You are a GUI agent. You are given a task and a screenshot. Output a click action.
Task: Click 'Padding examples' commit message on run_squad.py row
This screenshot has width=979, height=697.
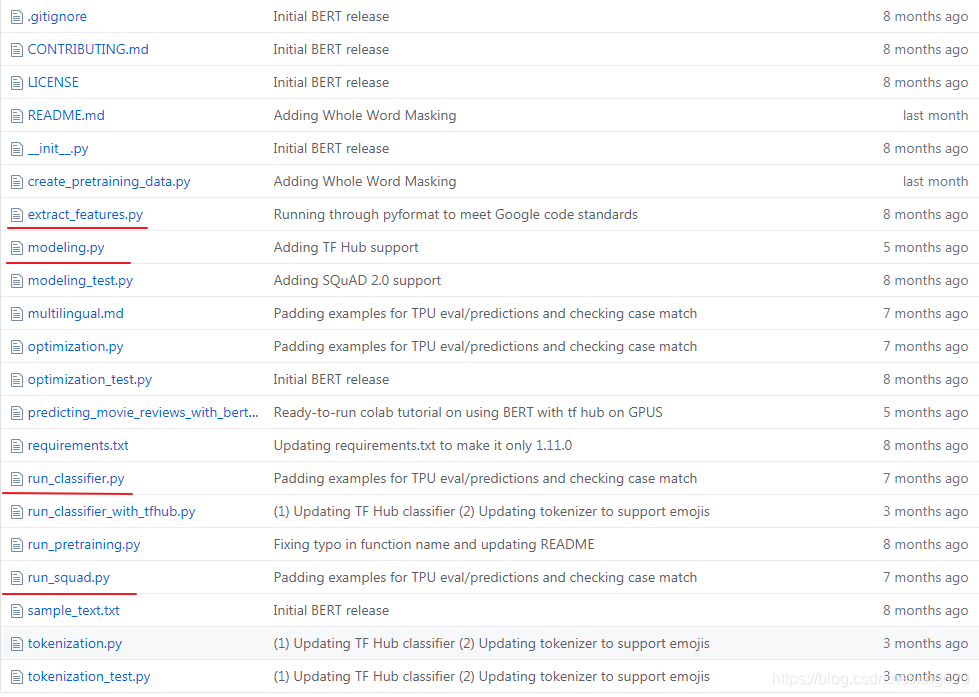[485, 578]
